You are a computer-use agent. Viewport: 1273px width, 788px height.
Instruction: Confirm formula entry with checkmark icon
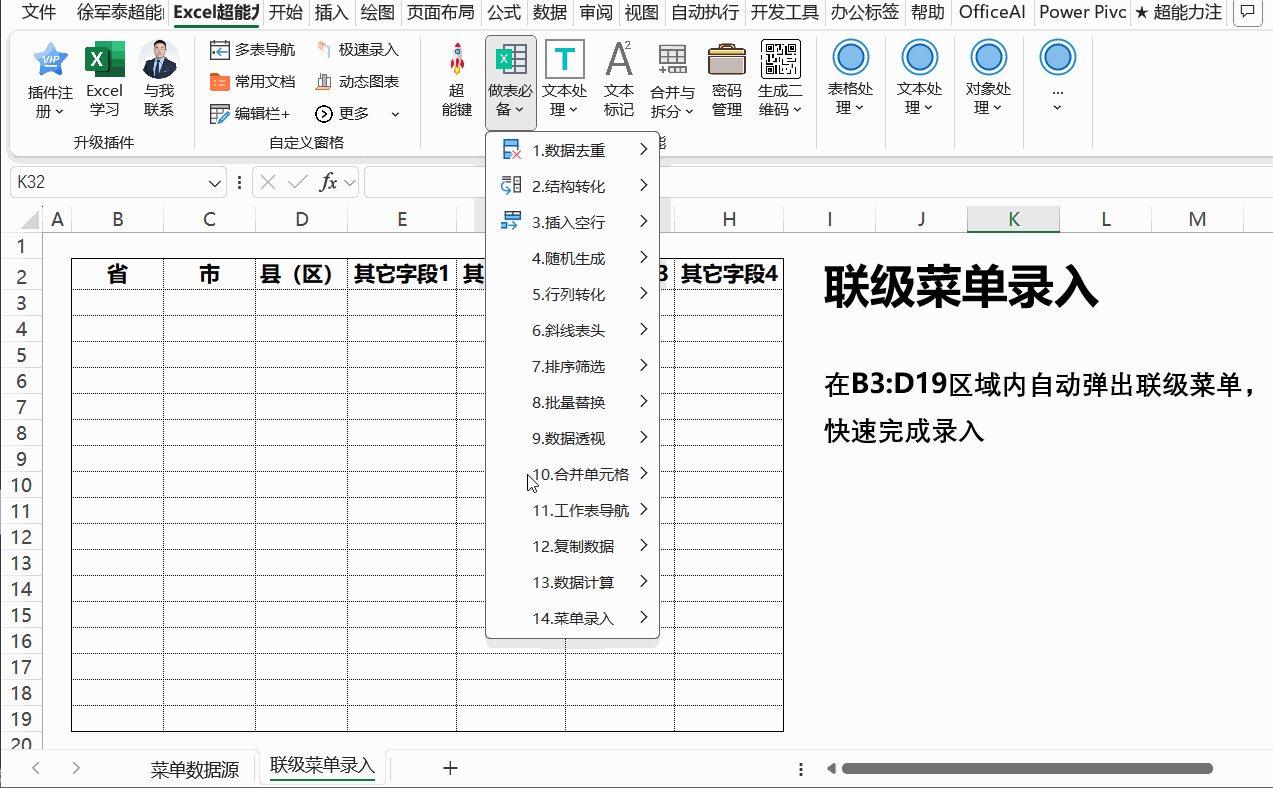coord(297,183)
